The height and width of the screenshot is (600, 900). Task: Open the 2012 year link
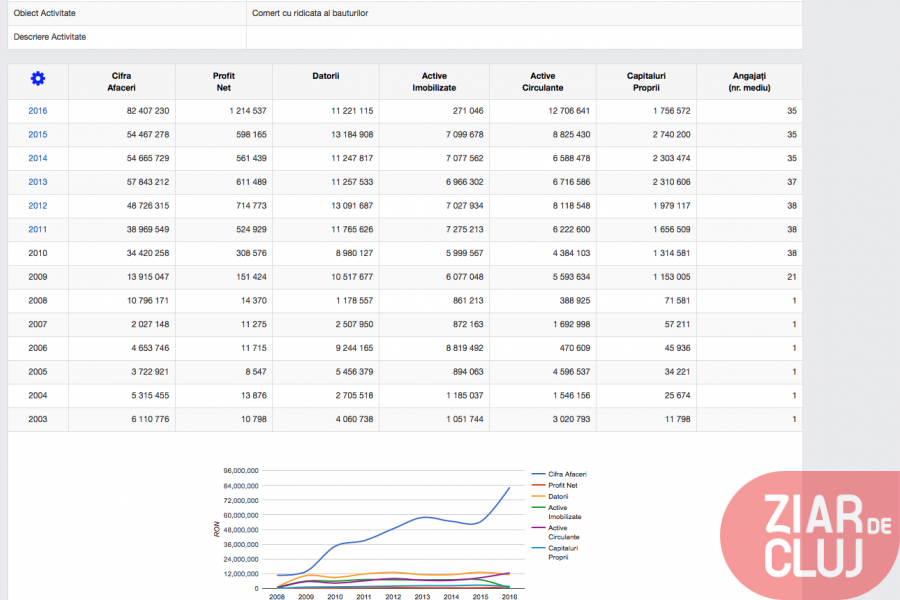tap(38, 206)
